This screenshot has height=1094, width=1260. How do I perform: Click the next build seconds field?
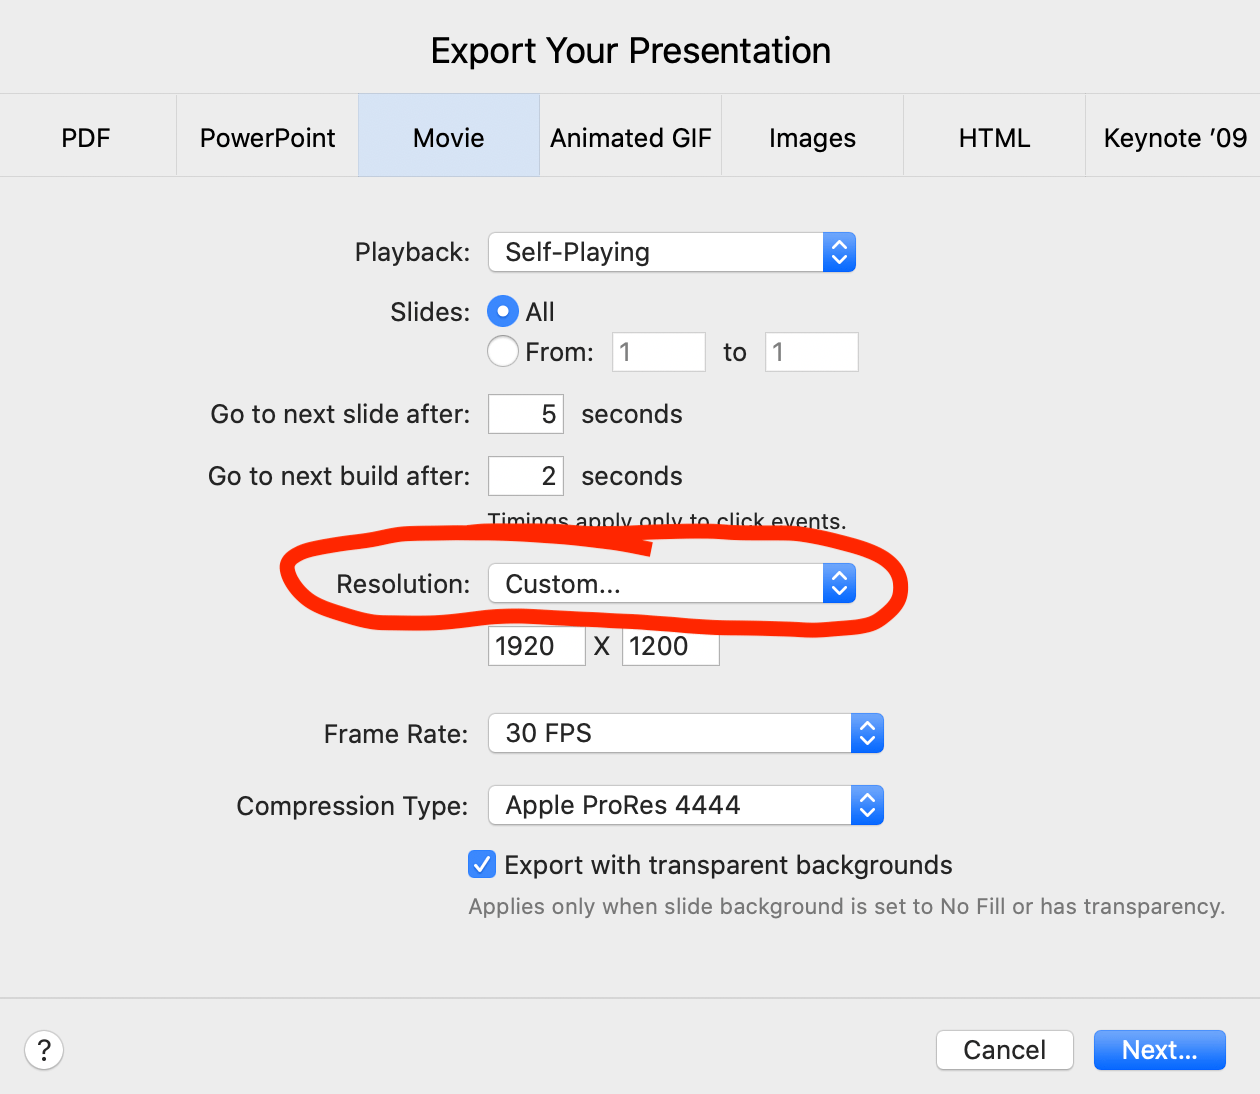point(526,476)
